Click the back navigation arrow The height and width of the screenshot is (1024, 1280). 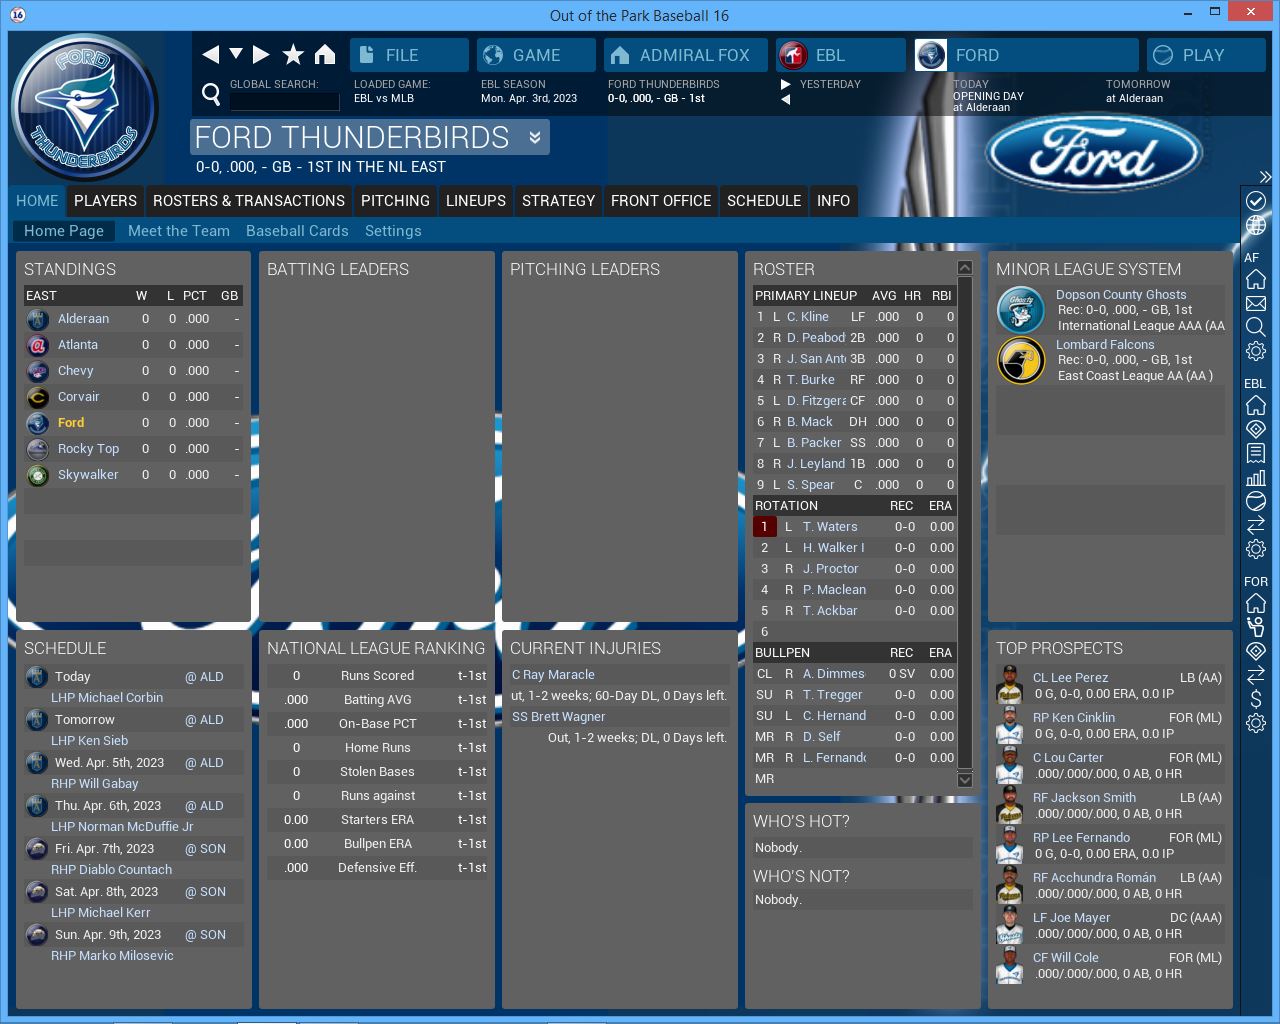210,55
